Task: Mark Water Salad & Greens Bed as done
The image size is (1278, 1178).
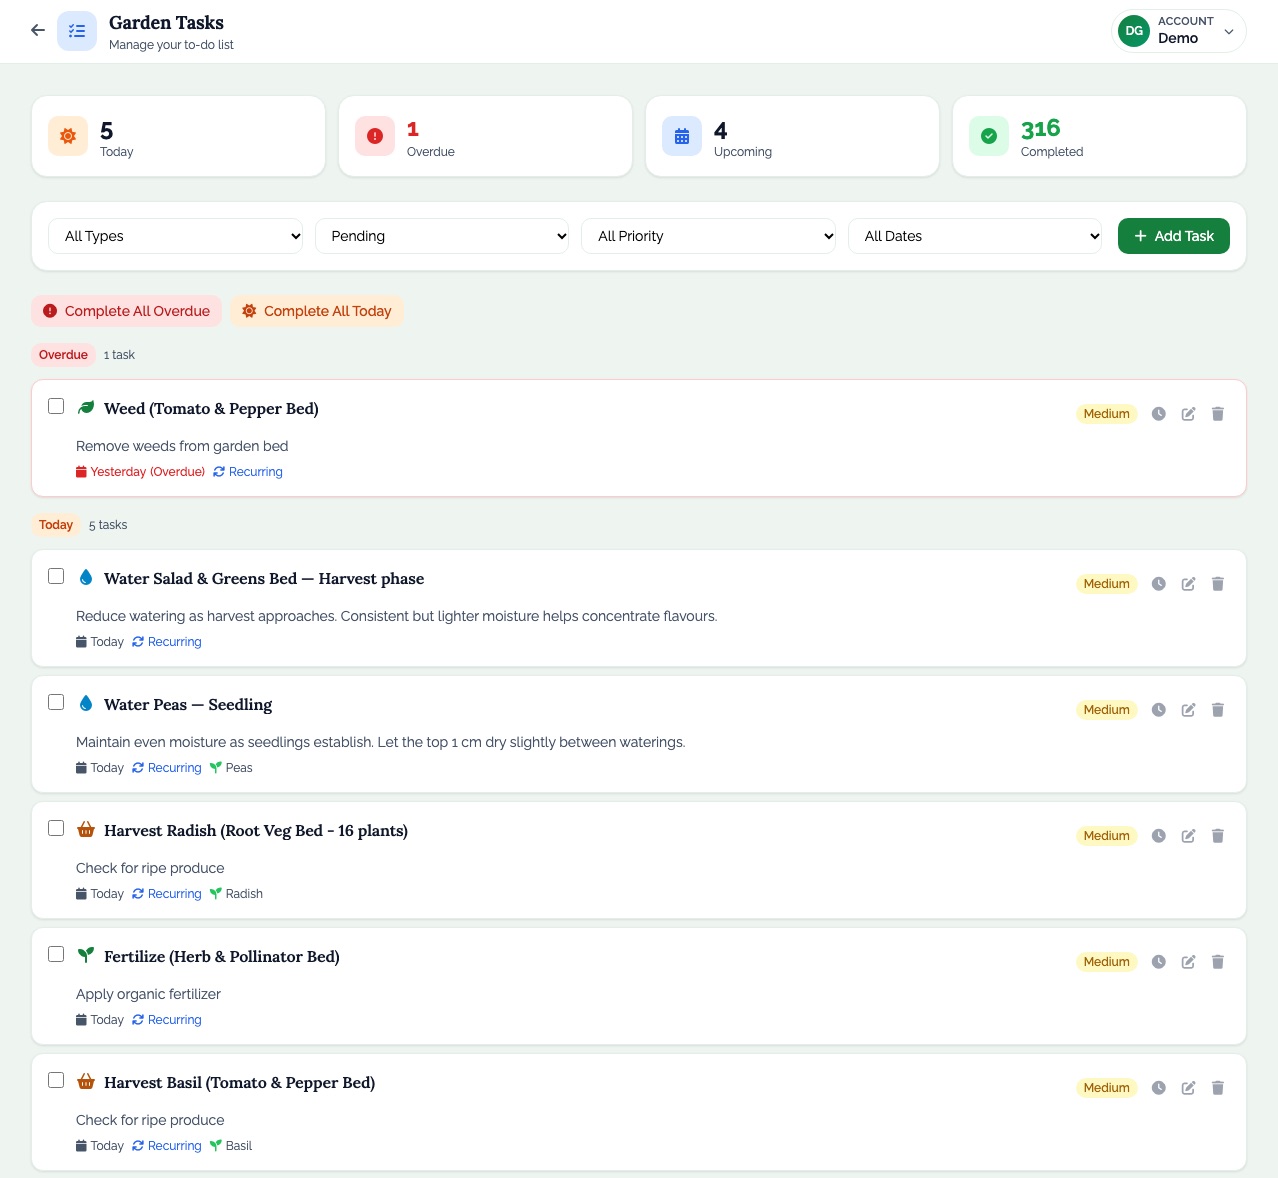Action: [56, 576]
